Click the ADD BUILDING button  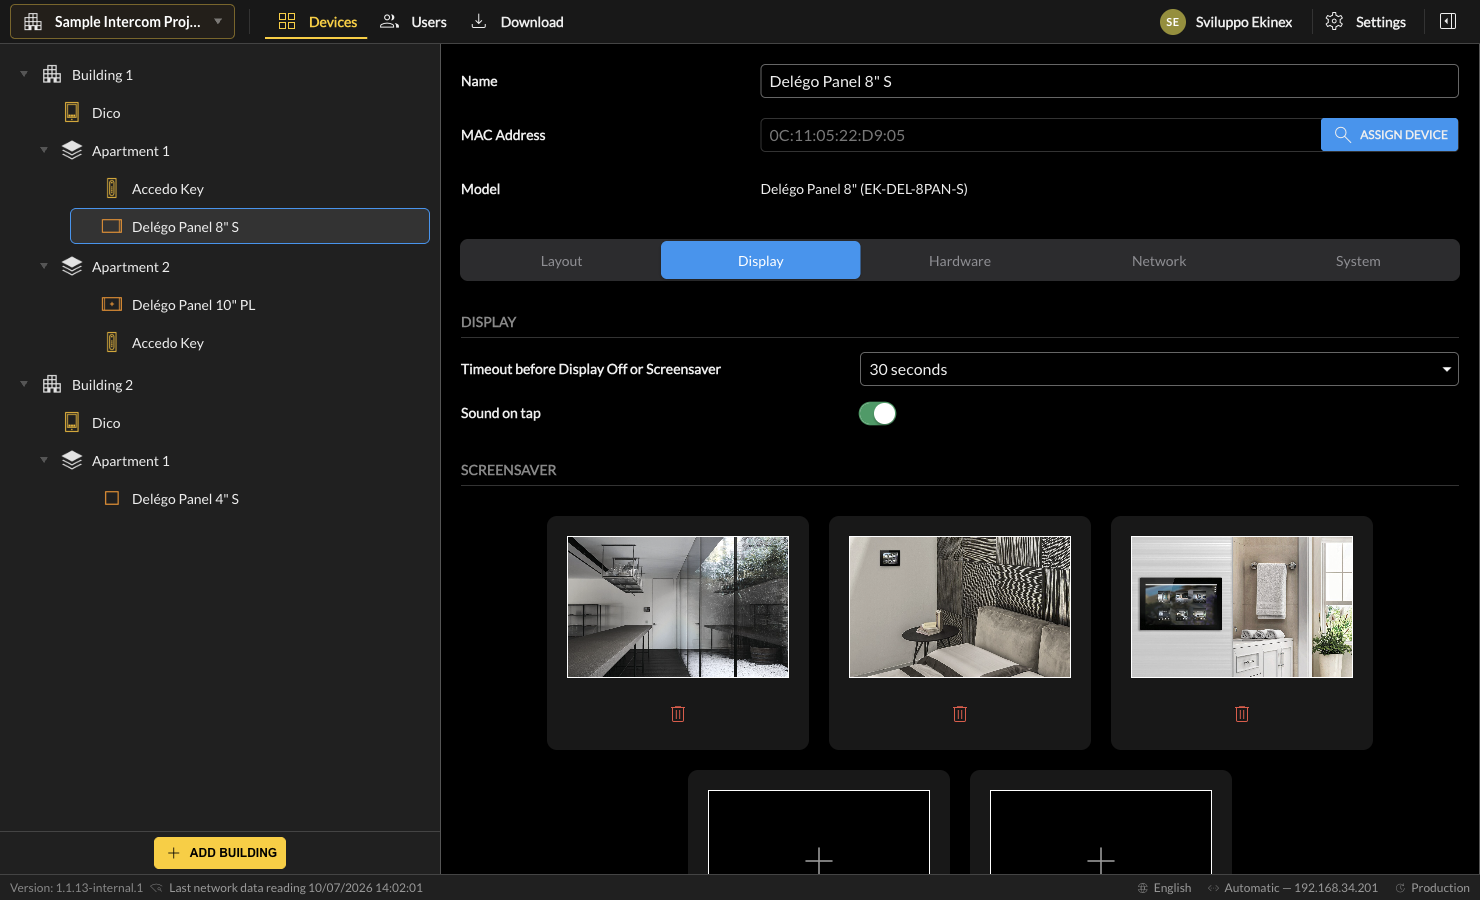tap(220, 853)
